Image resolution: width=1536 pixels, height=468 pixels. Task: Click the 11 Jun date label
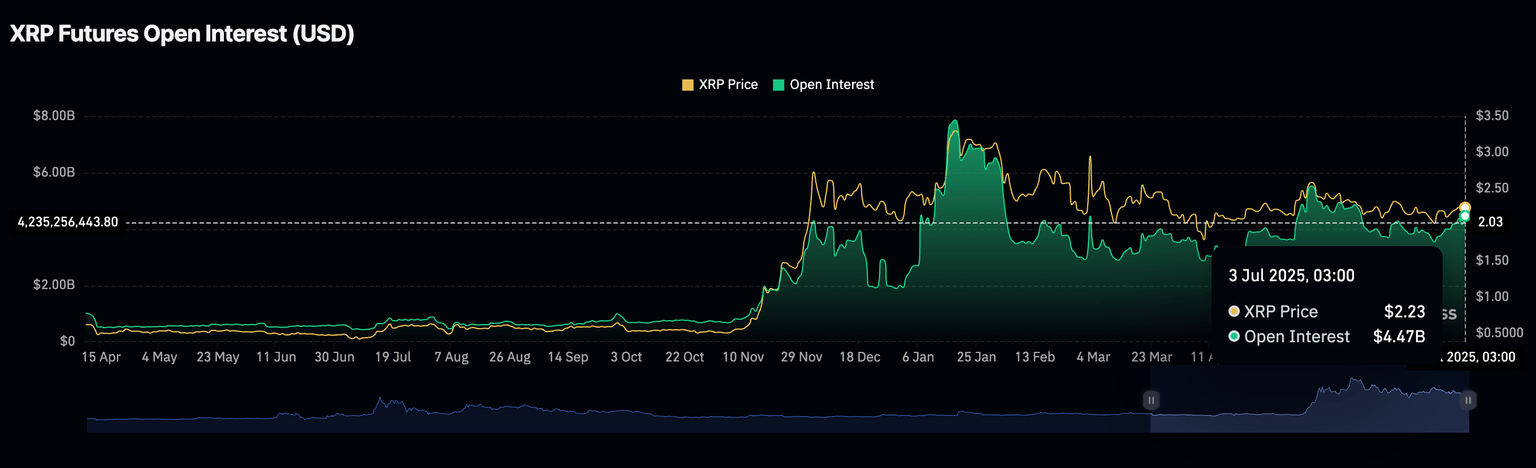coord(276,357)
